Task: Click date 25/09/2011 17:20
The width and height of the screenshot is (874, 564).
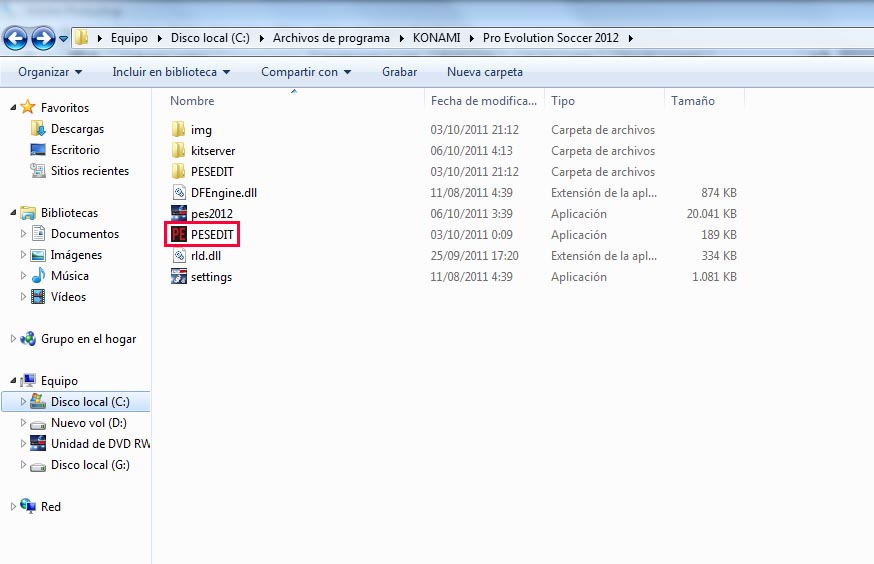Action: tap(474, 256)
